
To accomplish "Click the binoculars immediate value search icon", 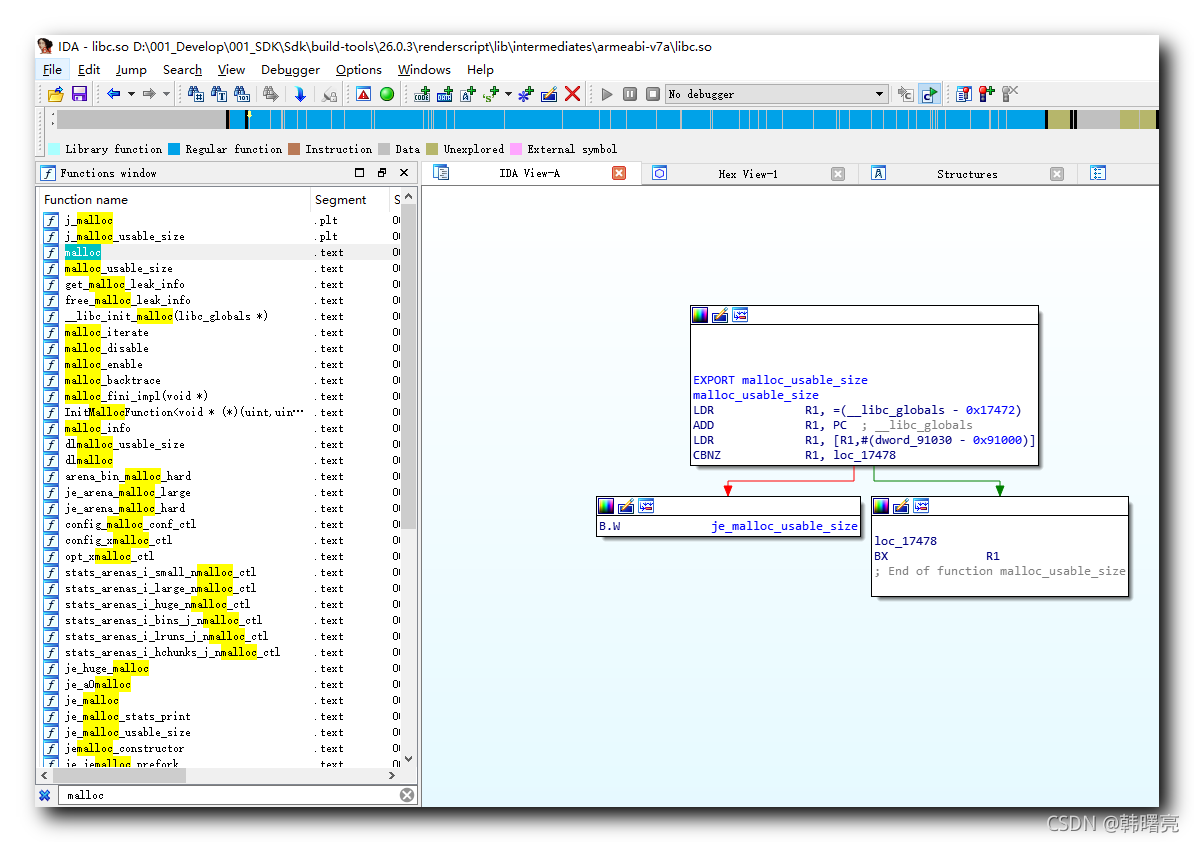I will tap(196, 94).
